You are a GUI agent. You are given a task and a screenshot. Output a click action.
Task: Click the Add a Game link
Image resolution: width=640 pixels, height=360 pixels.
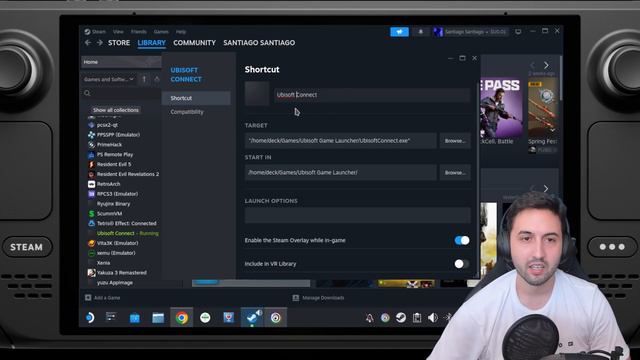point(107,298)
